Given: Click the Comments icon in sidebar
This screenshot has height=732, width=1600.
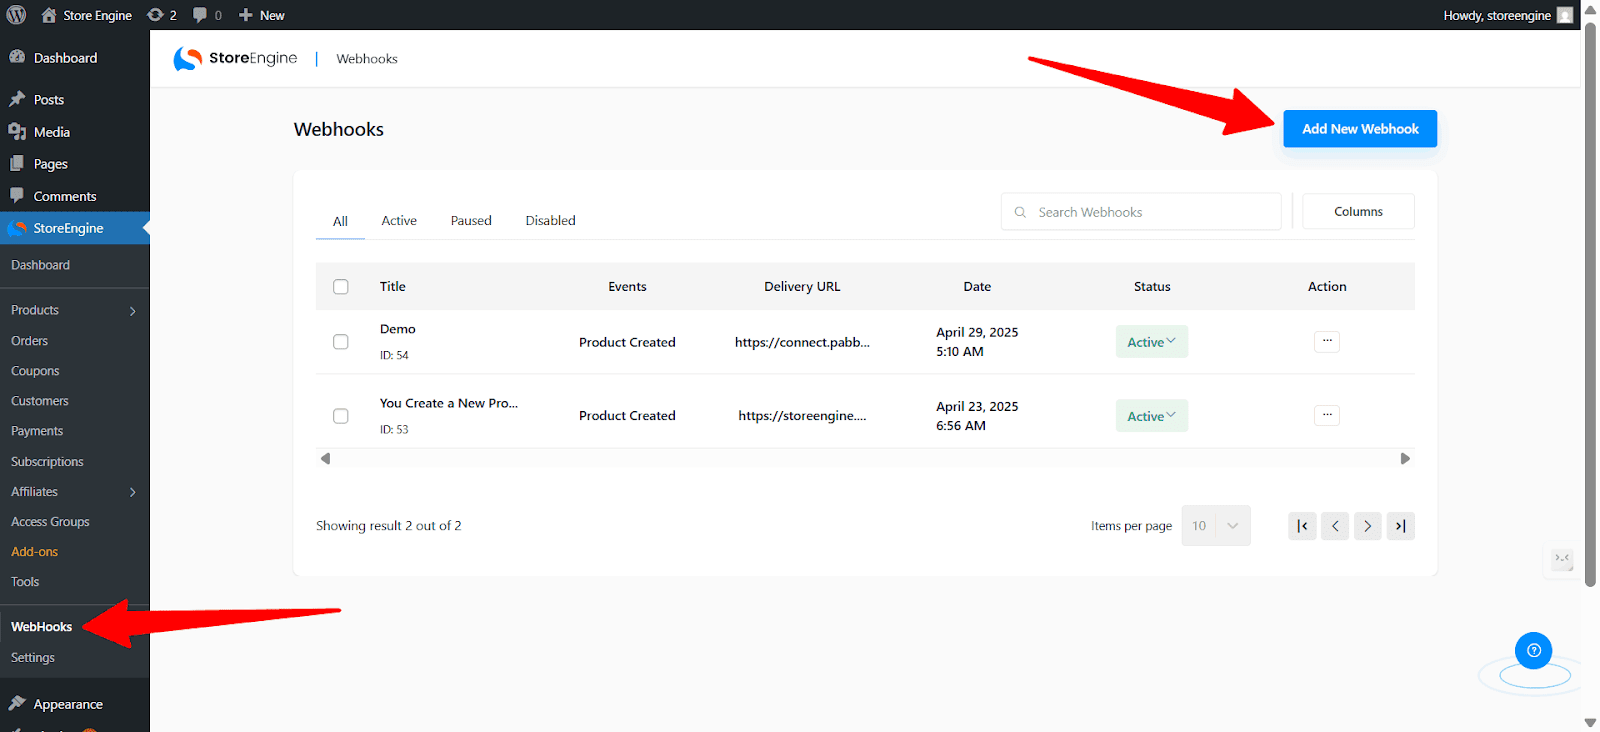Looking at the screenshot, I should click(17, 195).
